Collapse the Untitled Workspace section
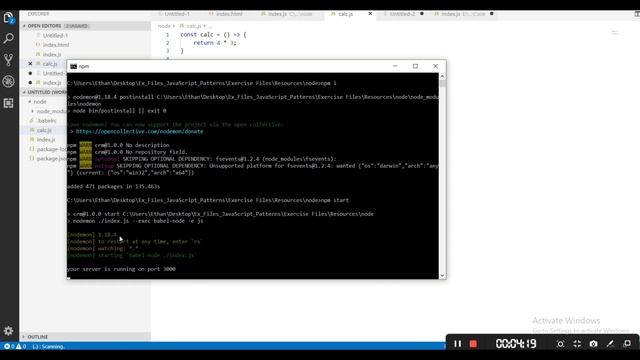 click(x=24, y=92)
